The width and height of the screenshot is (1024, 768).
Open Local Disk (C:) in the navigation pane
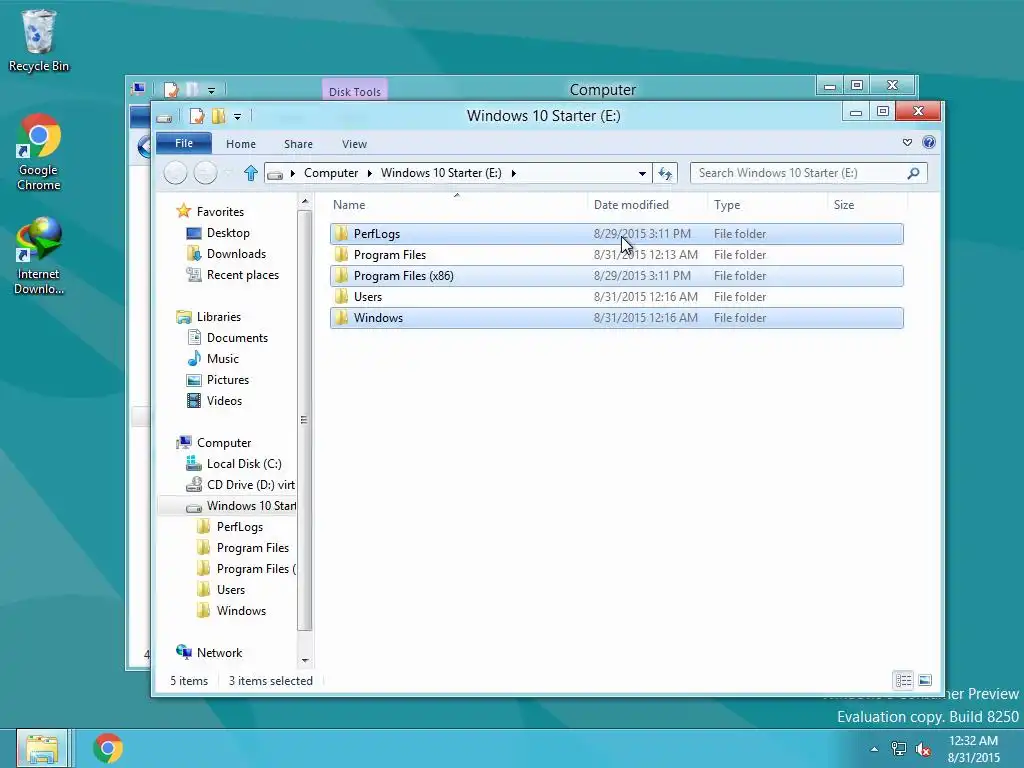[x=244, y=464]
